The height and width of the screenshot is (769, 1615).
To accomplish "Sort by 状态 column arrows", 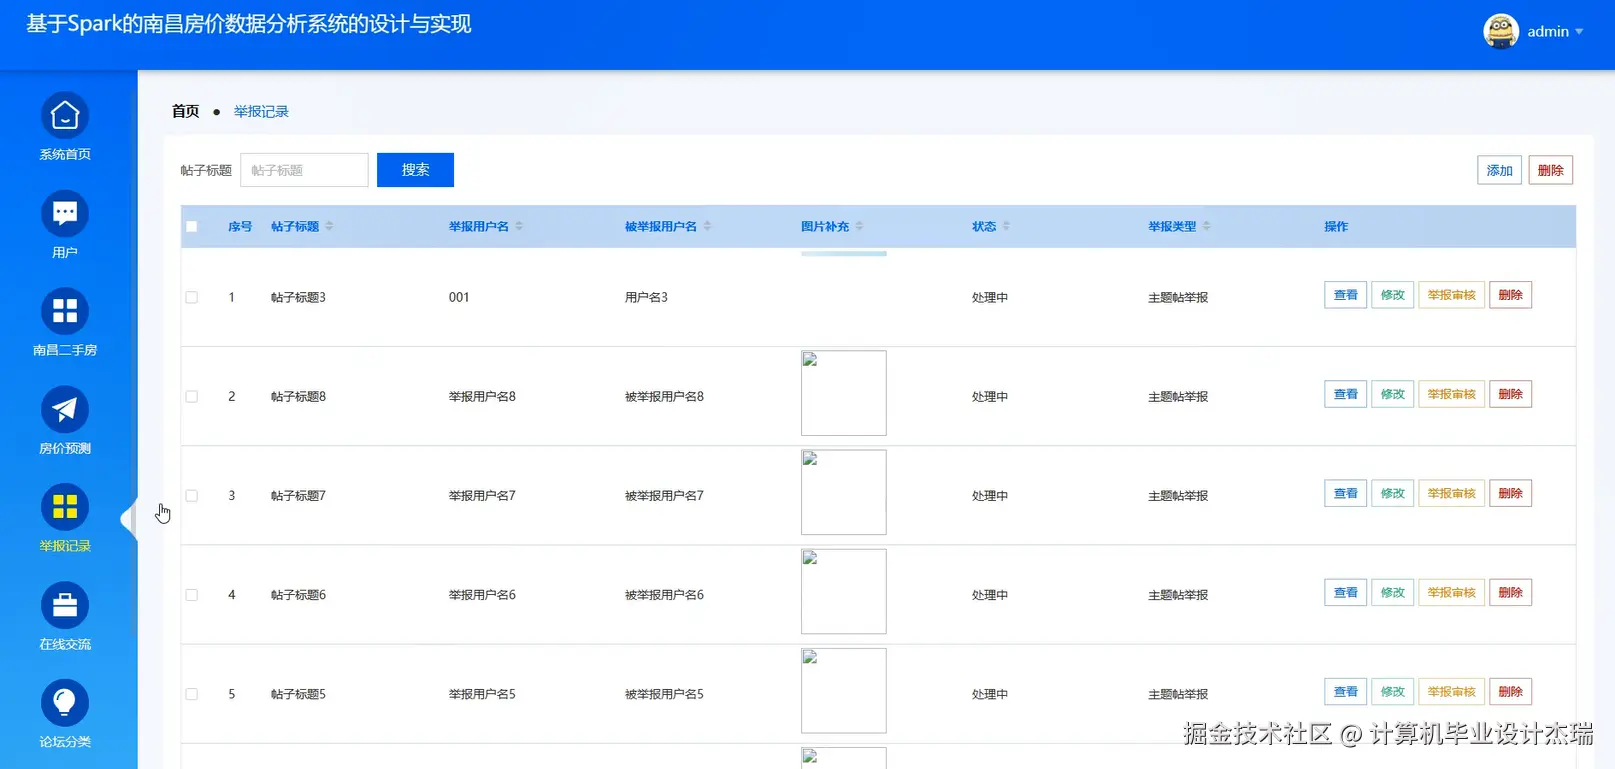I will tap(1006, 227).
